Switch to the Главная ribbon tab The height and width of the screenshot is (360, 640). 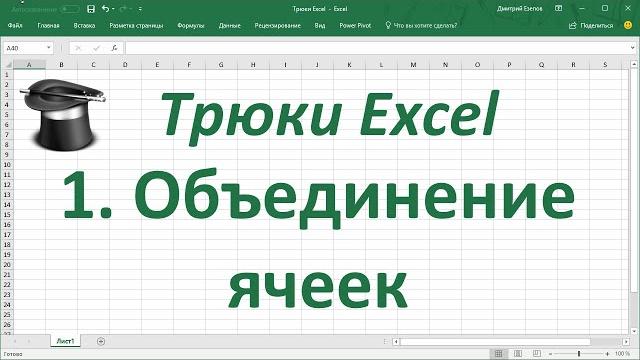pos(48,25)
